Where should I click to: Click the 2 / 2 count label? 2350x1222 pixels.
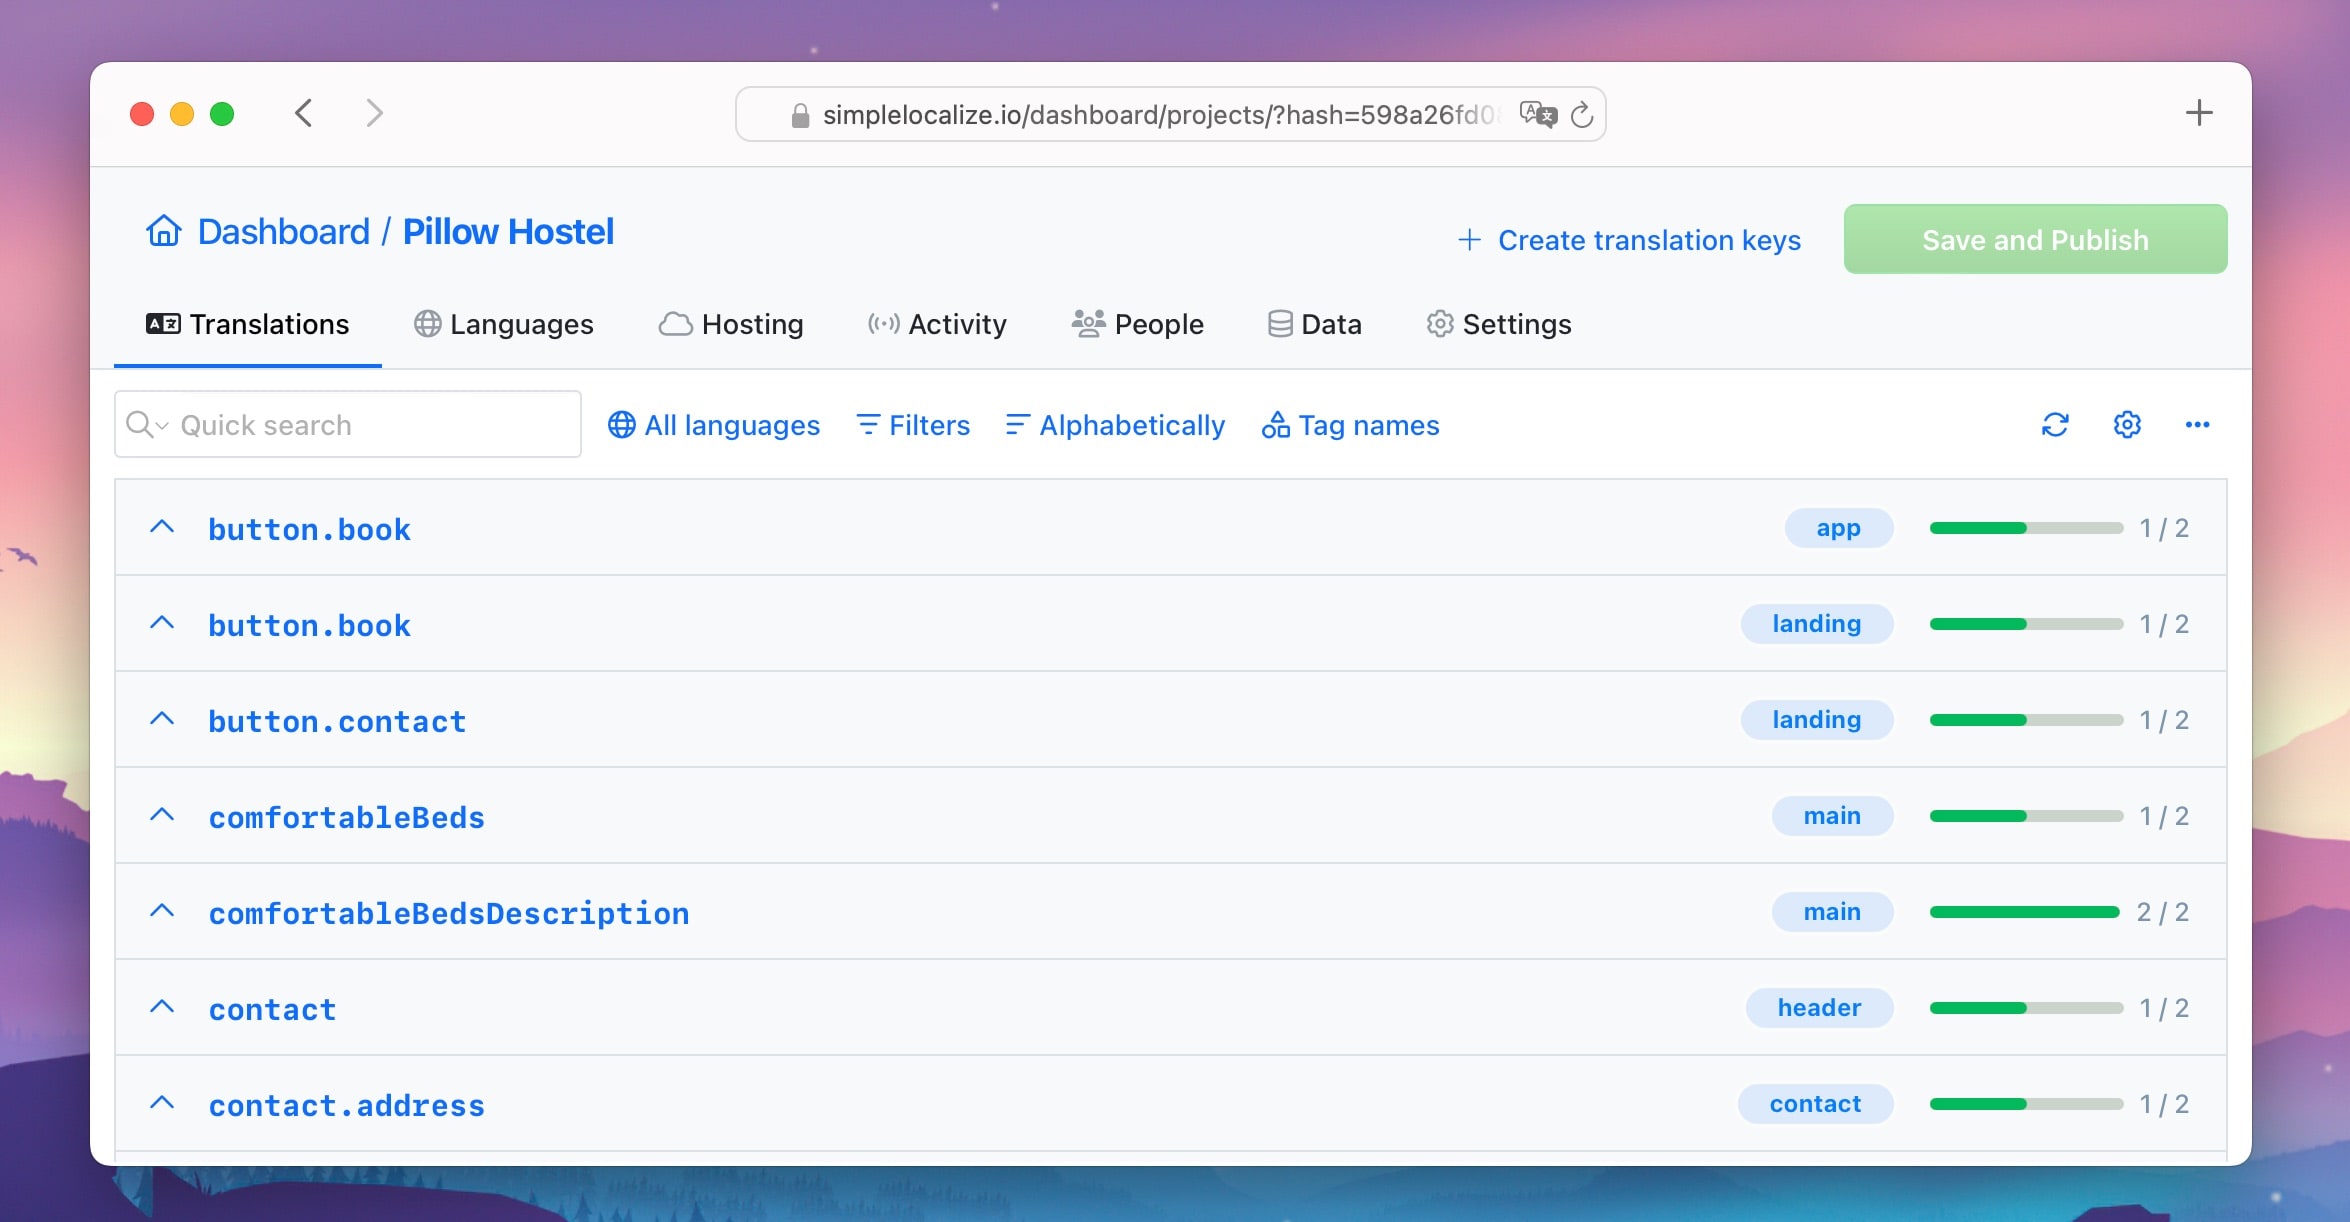(x=2163, y=912)
